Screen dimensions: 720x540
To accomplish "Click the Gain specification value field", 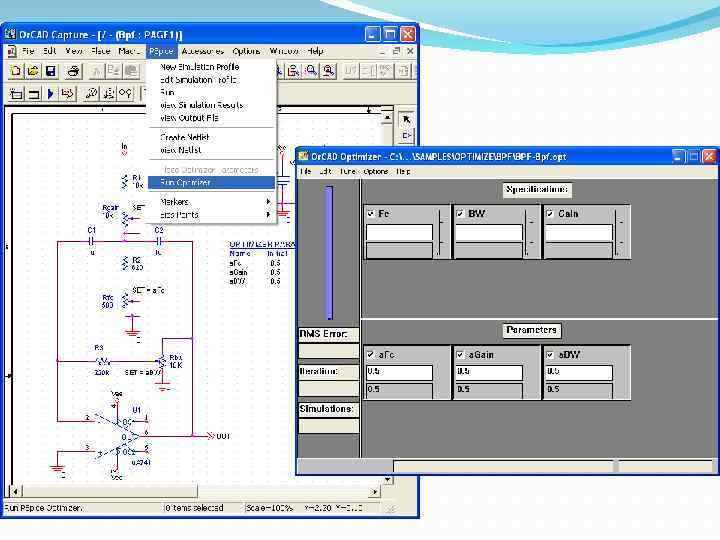I will click(x=579, y=232).
